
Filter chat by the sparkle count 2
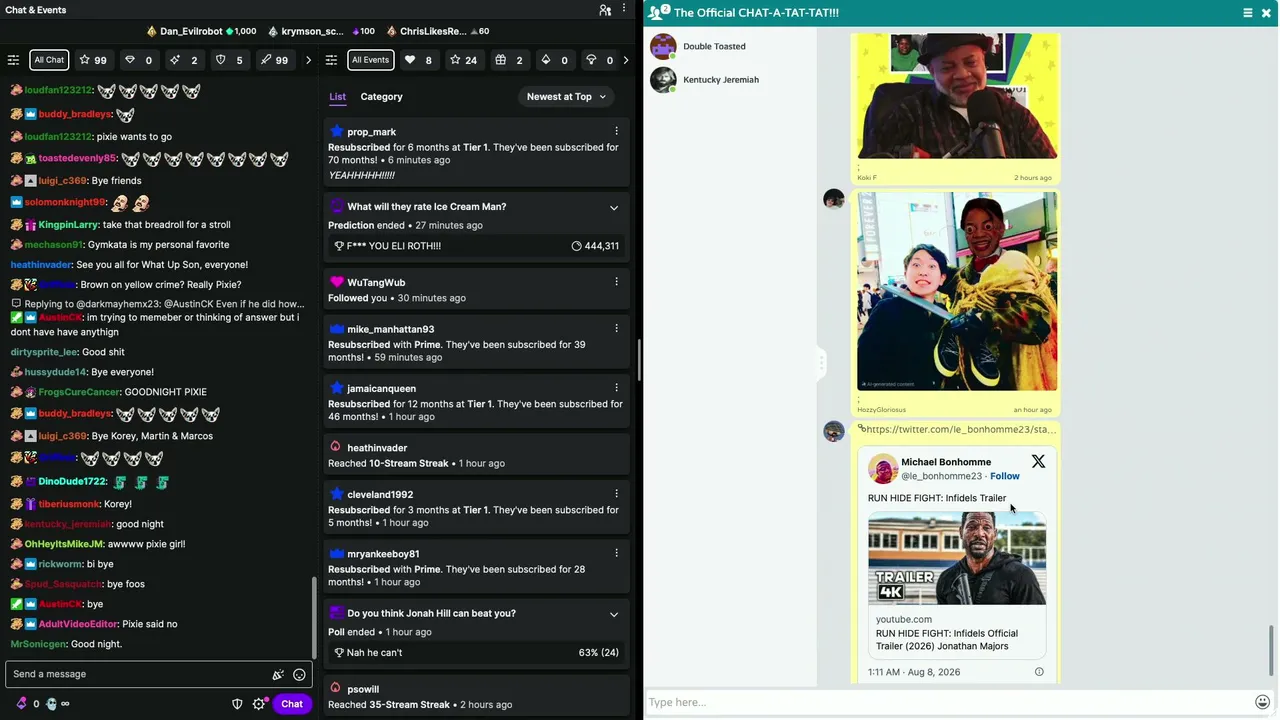183,60
